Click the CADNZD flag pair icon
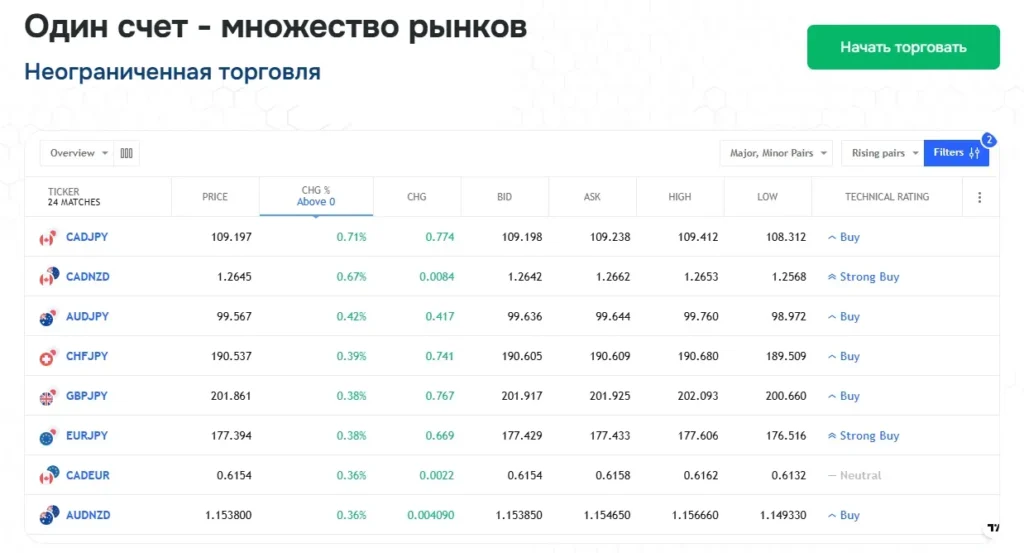 [x=47, y=278]
